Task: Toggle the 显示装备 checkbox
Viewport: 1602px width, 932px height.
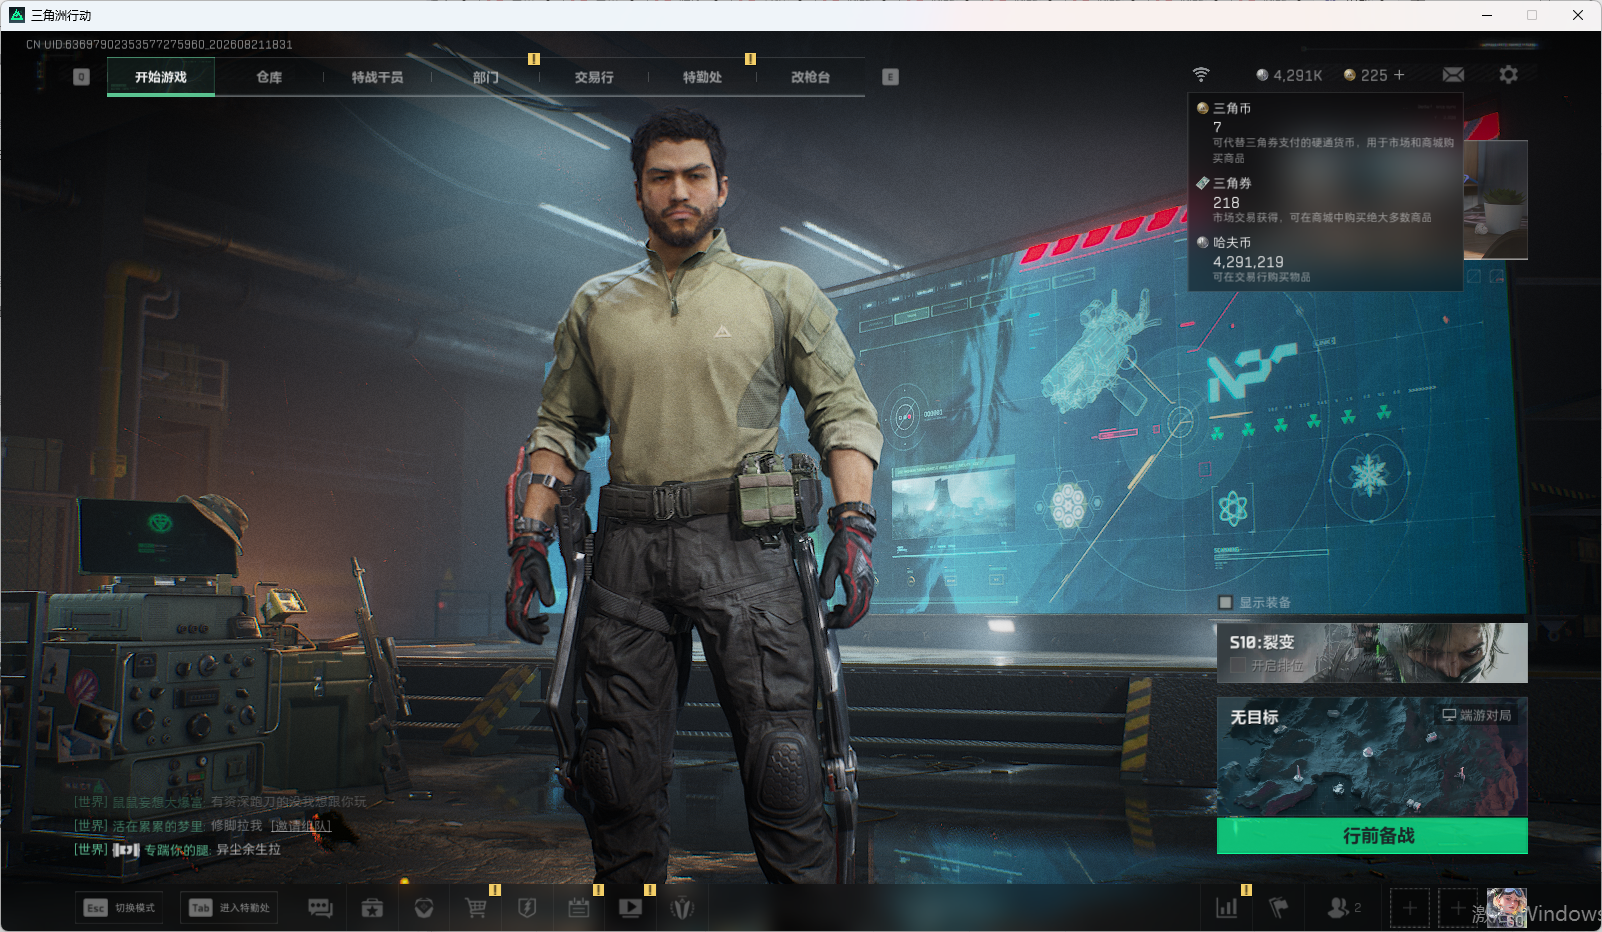Action: pos(1225,602)
